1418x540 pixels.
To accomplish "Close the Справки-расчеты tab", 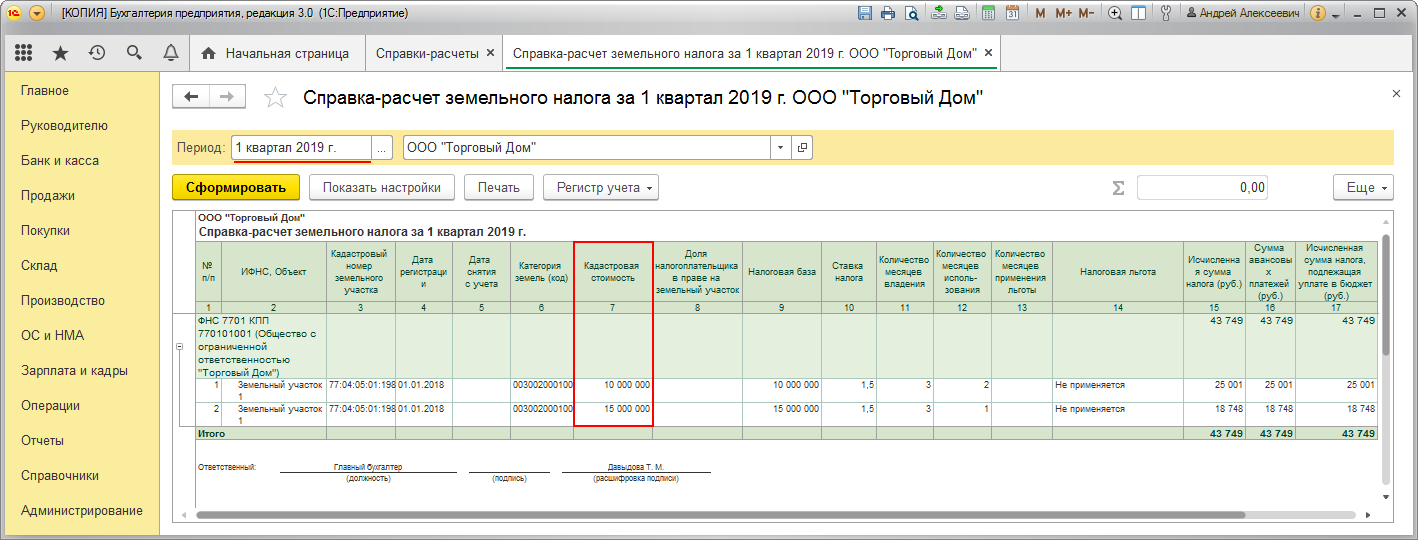I will click(x=490, y=53).
